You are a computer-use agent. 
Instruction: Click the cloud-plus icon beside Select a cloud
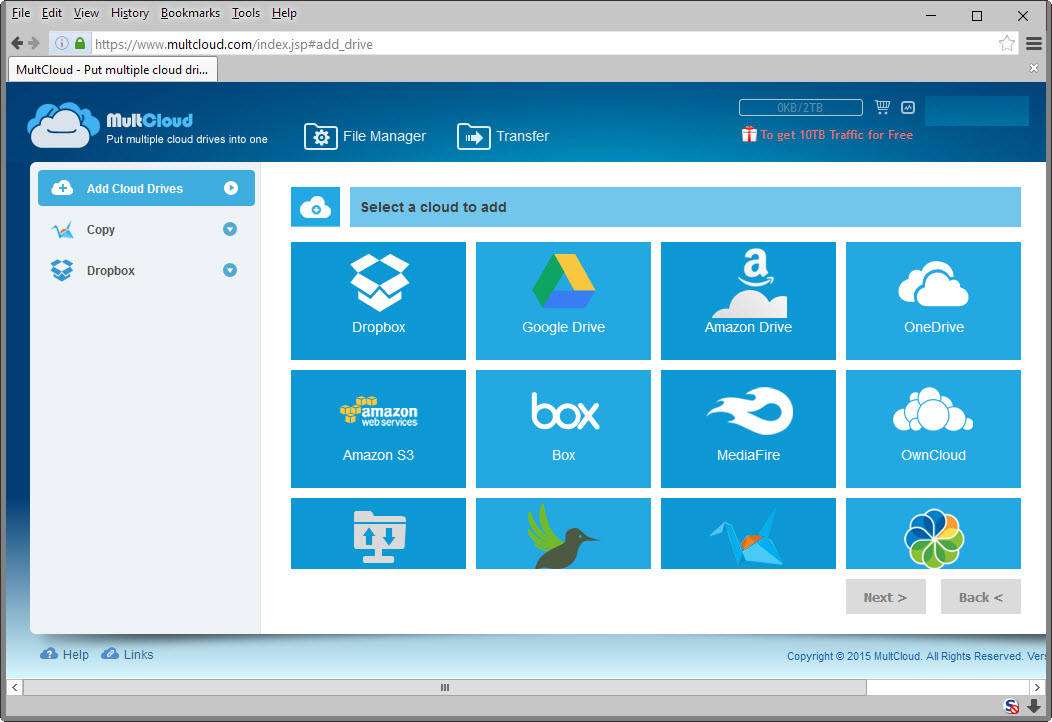[315, 207]
